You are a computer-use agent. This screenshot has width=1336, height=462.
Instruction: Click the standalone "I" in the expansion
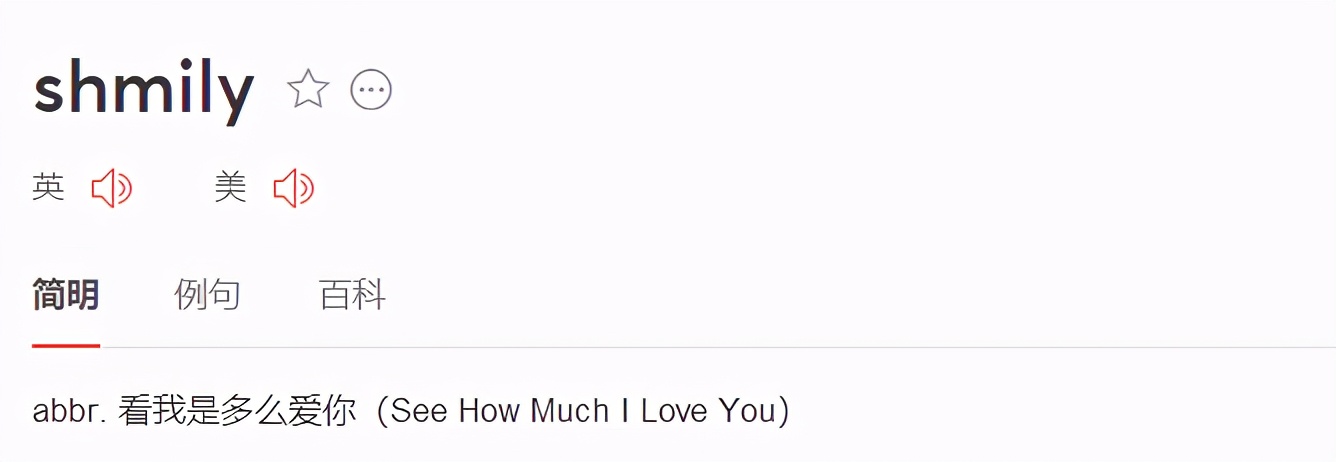pyautogui.click(x=625, y=411)
